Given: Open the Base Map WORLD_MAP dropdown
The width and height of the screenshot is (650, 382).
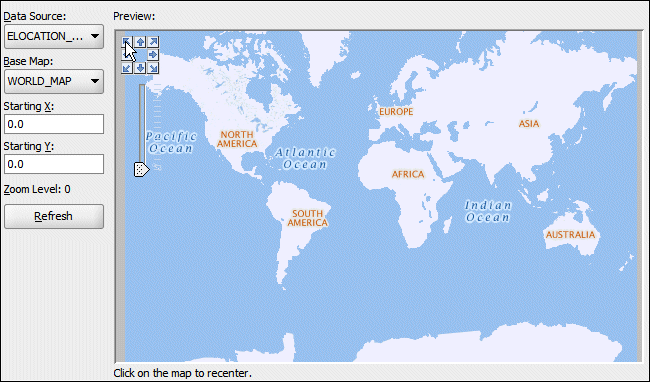Looking at the screenshot, I should point(54,81).
